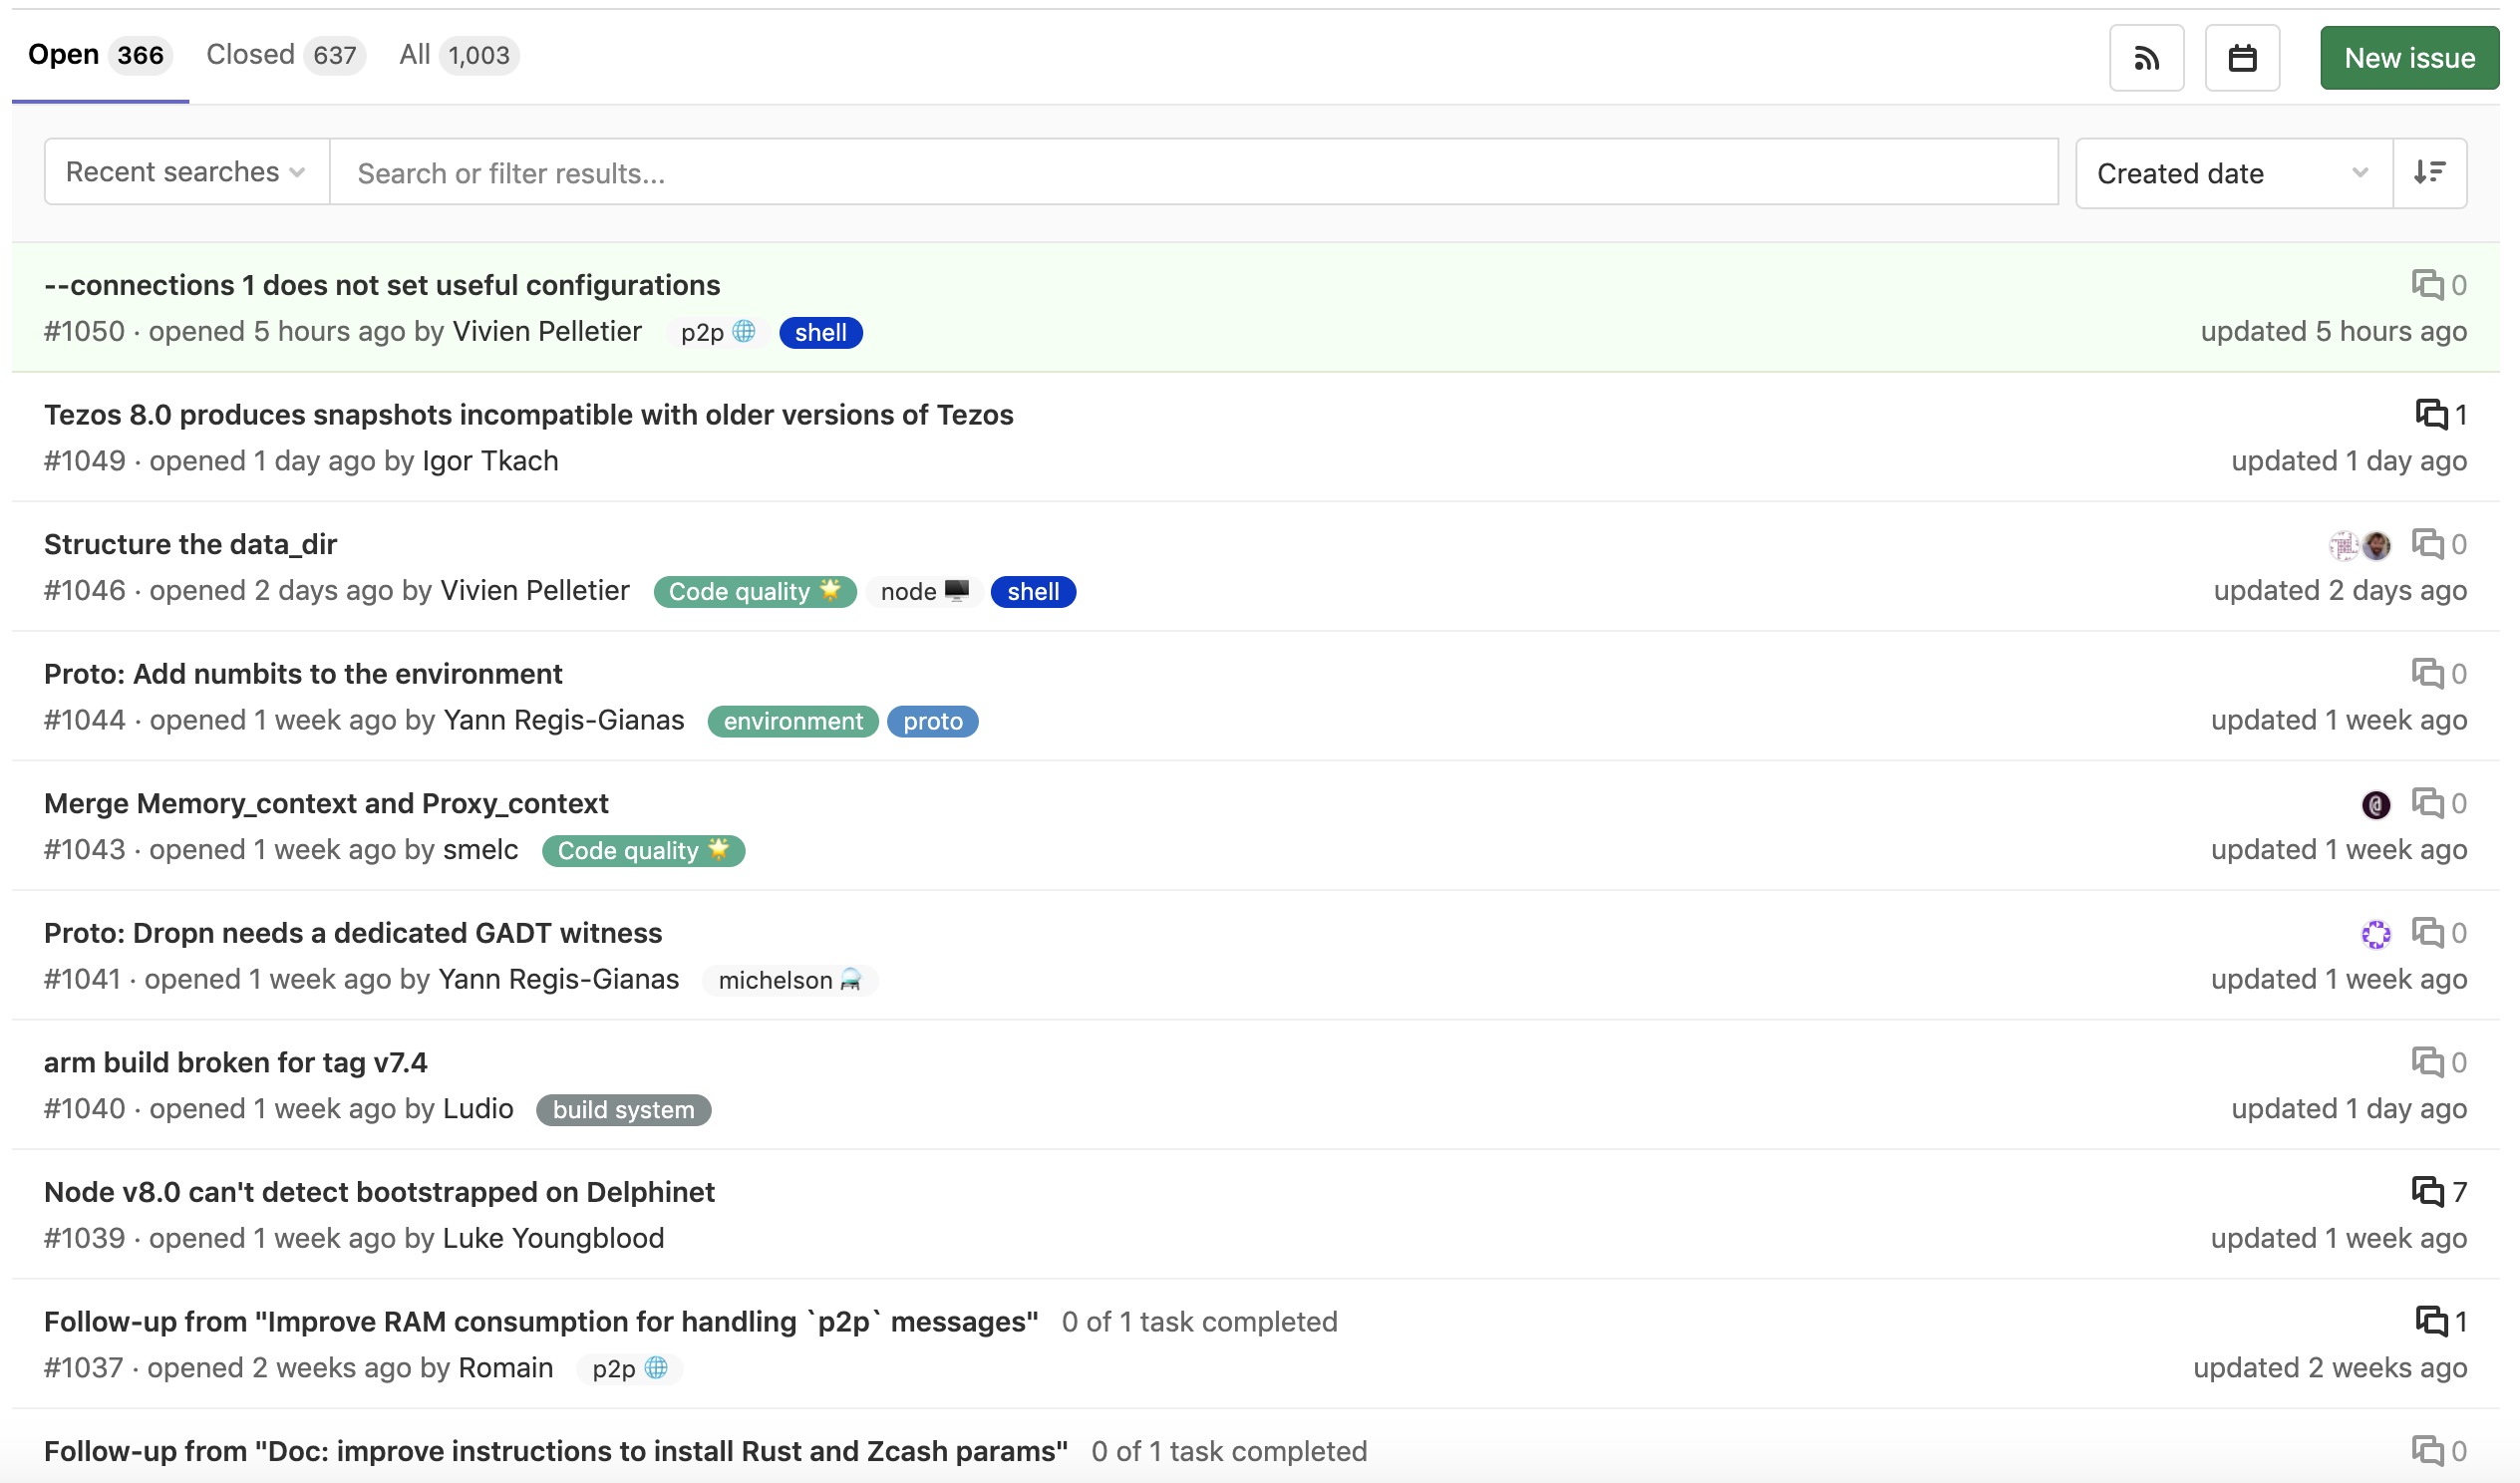Open the Recent searches dropdown
Screen dimensions: 2520x1483
186,172
